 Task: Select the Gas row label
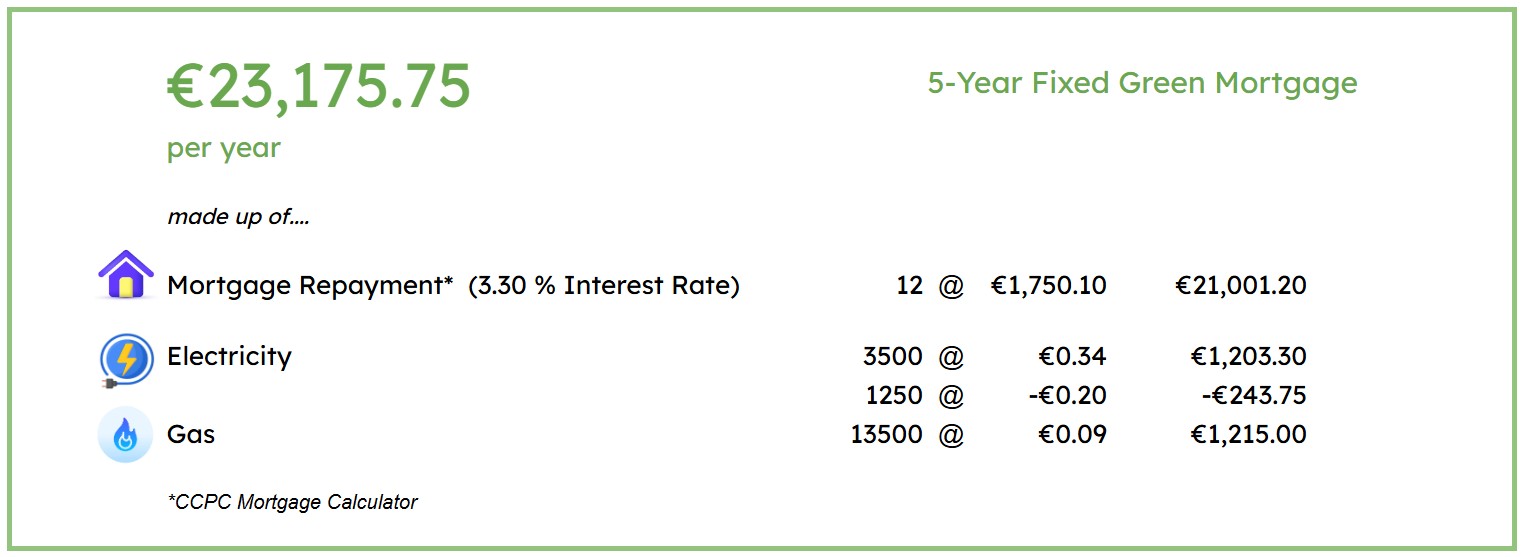click(x=191, y=435)
